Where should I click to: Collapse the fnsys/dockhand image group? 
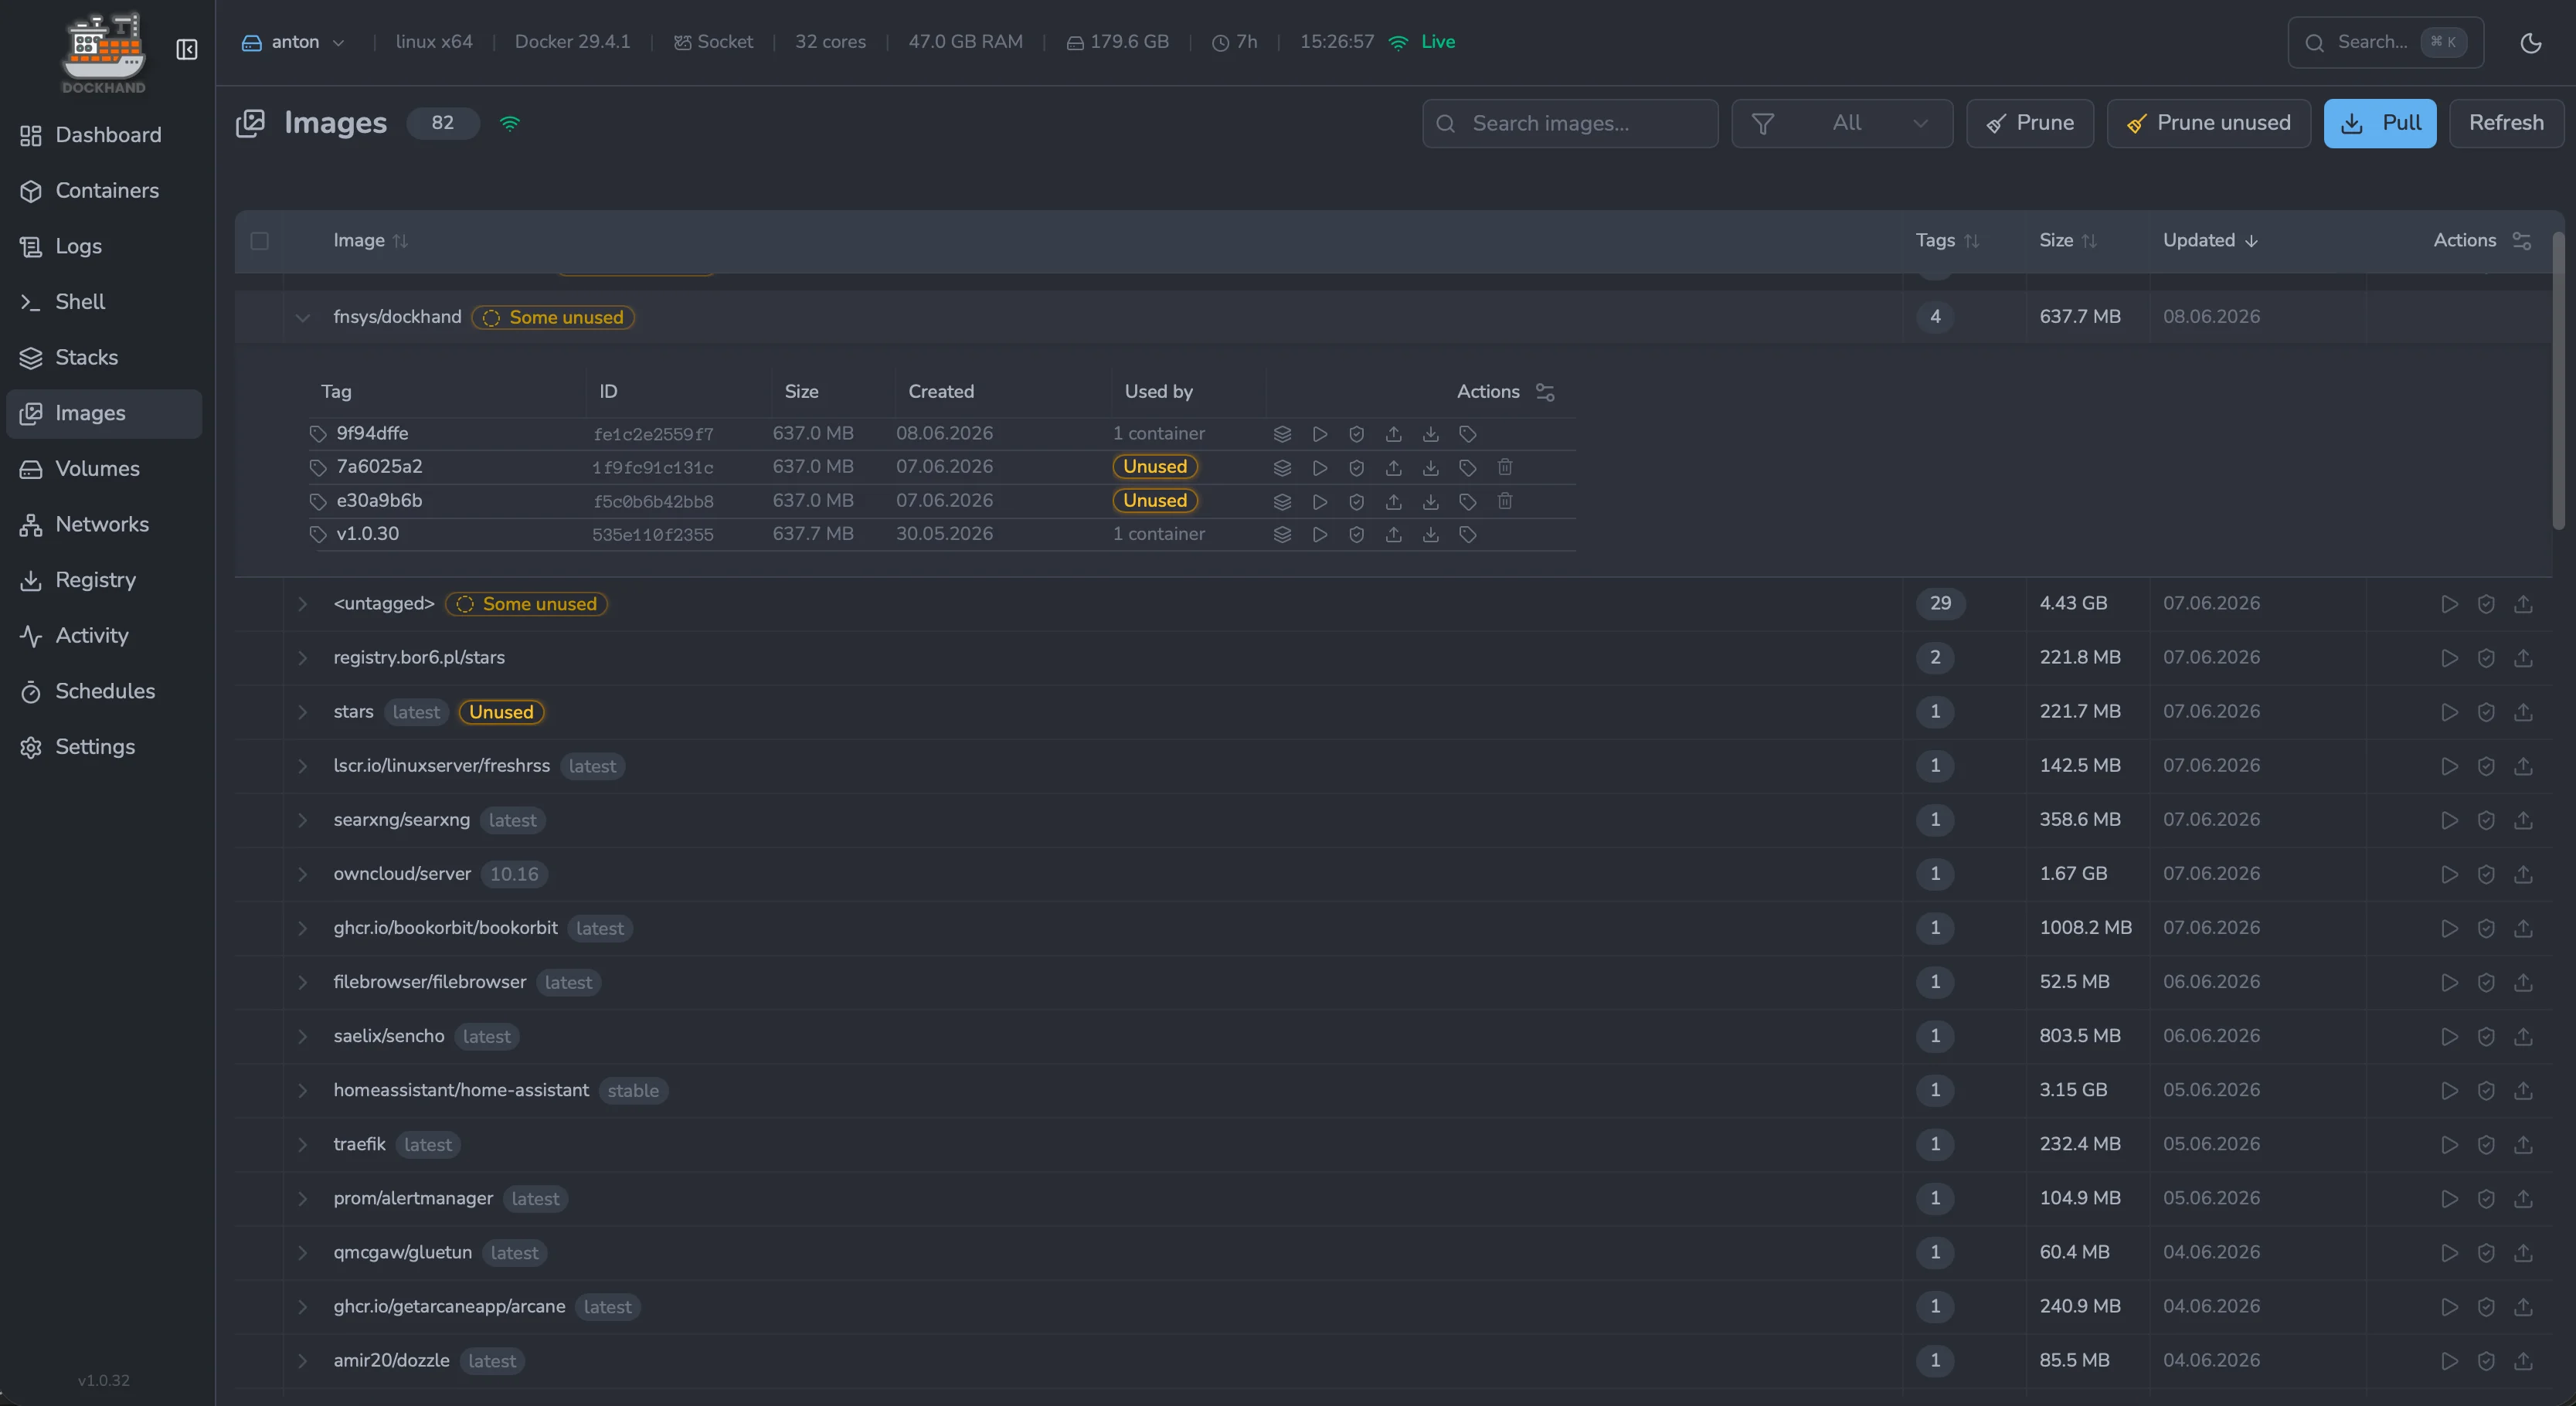click(302, 318)
